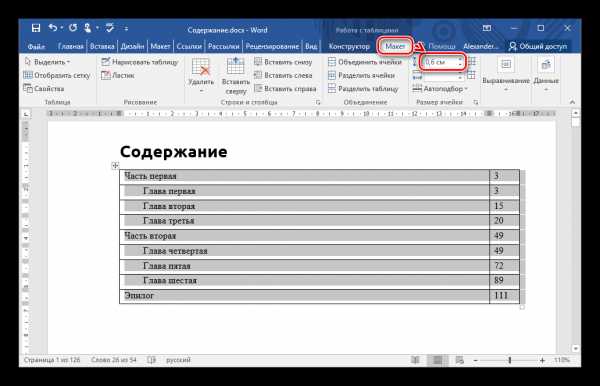The height and width of the screenshot is (386, 600).
Task: Open the Конструктор ribbon tab
Action: click(349, 46)
